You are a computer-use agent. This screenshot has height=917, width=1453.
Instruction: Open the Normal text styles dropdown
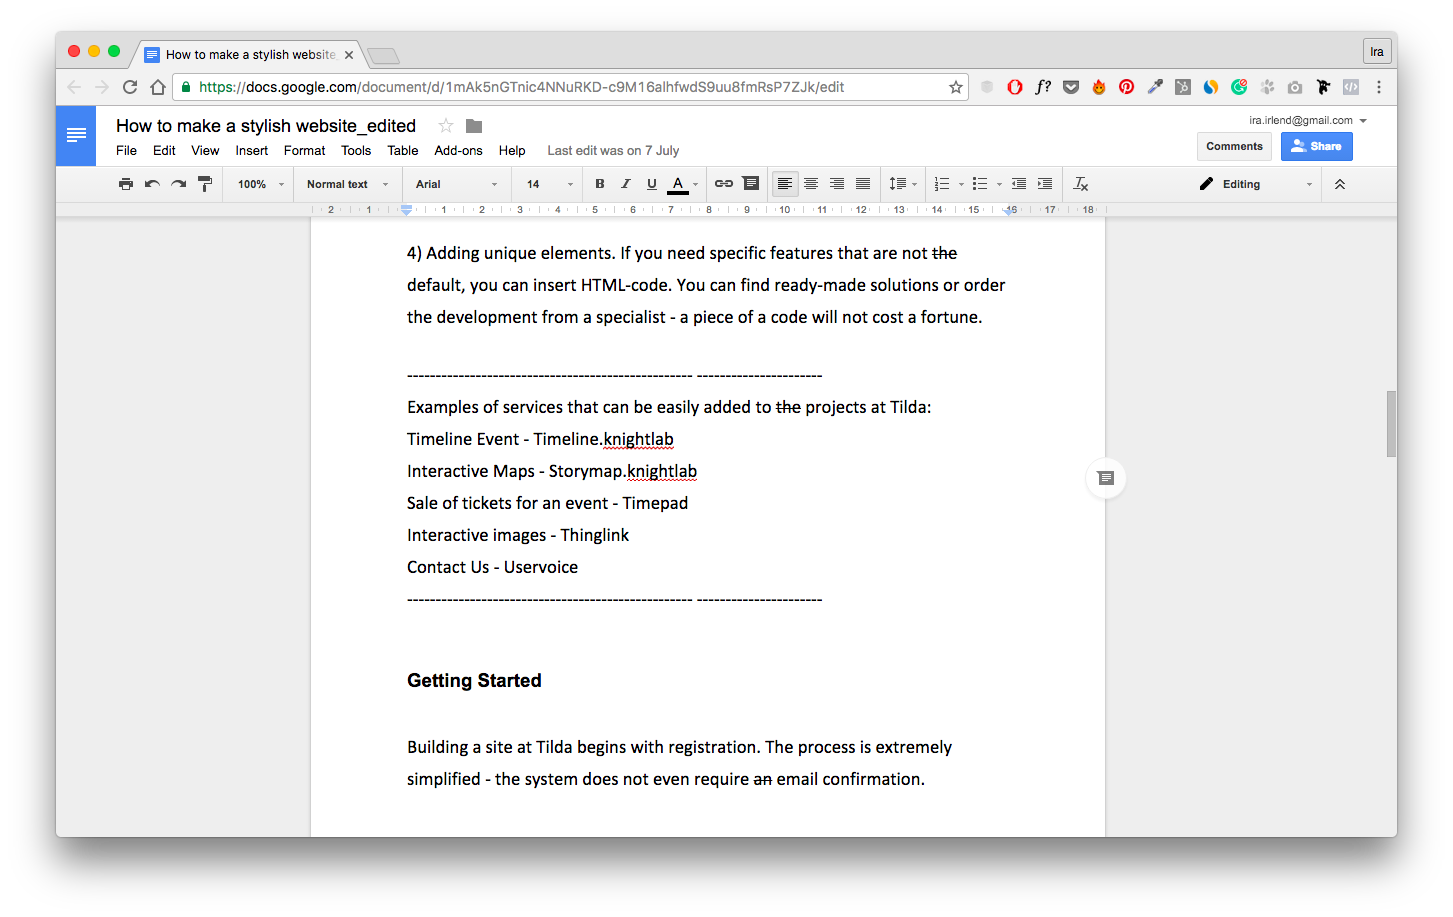point(347,184)
